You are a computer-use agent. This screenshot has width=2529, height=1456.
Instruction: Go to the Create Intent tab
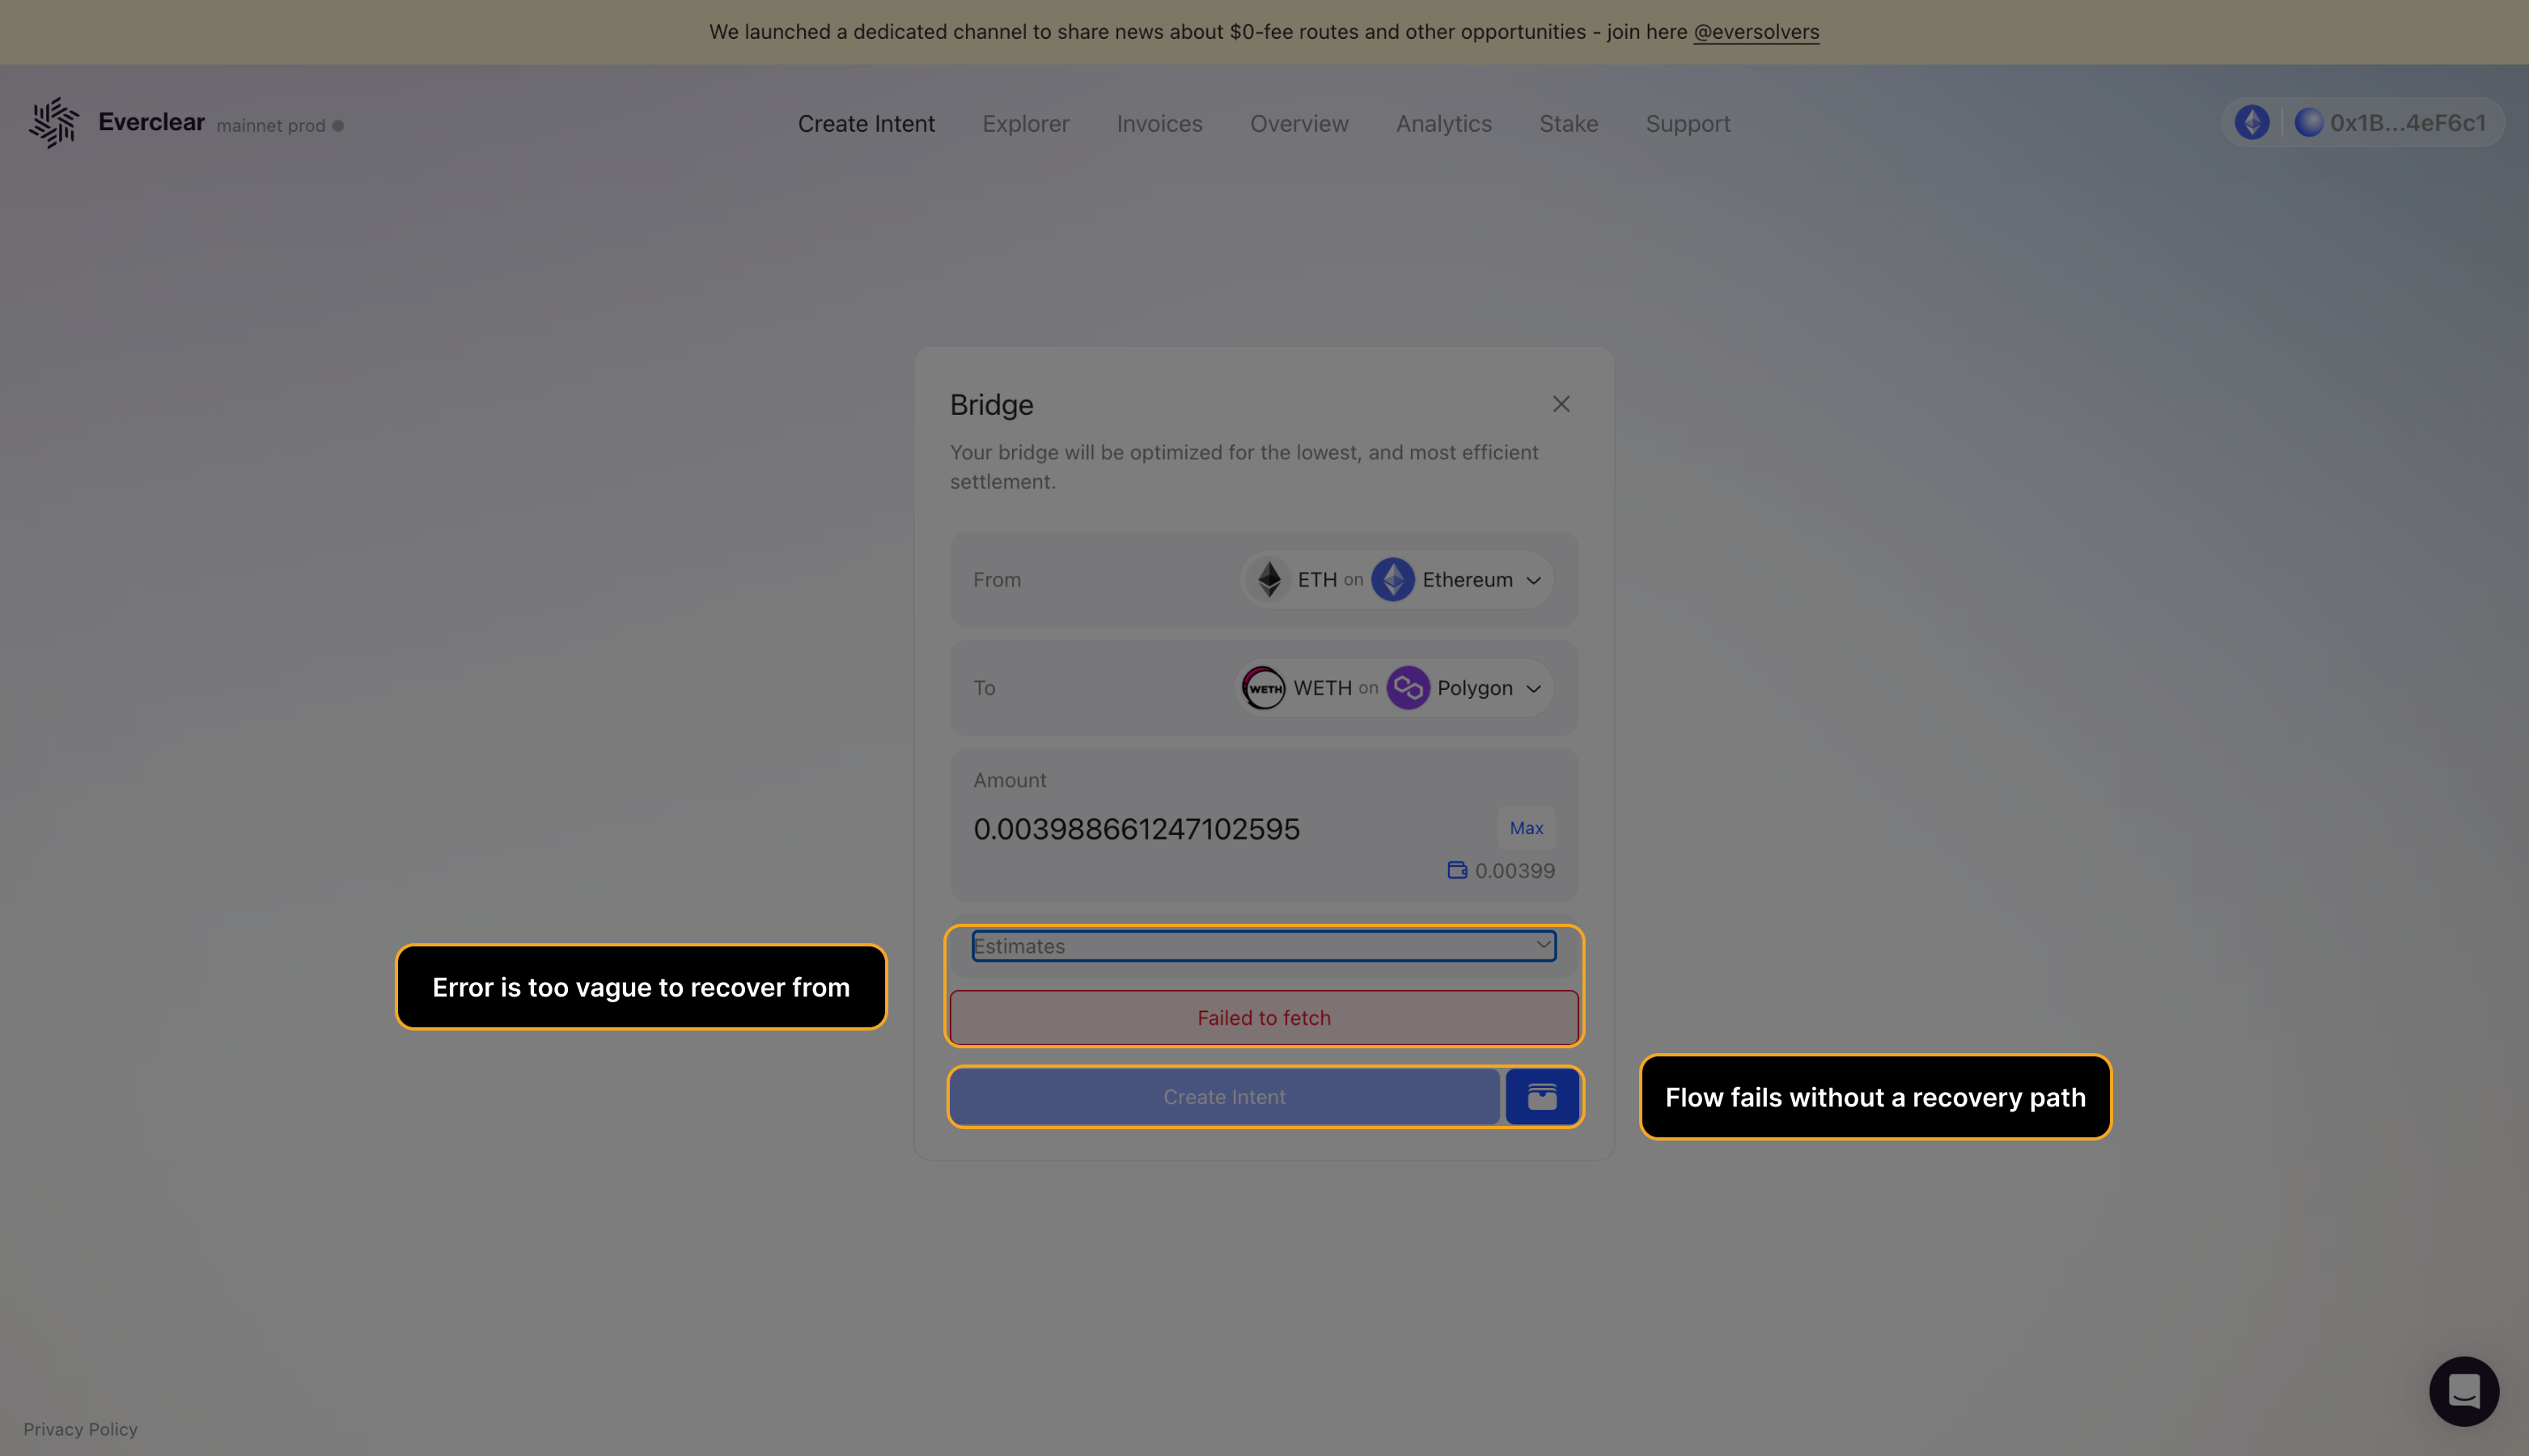pyautogui.click(x=866, y=124)
